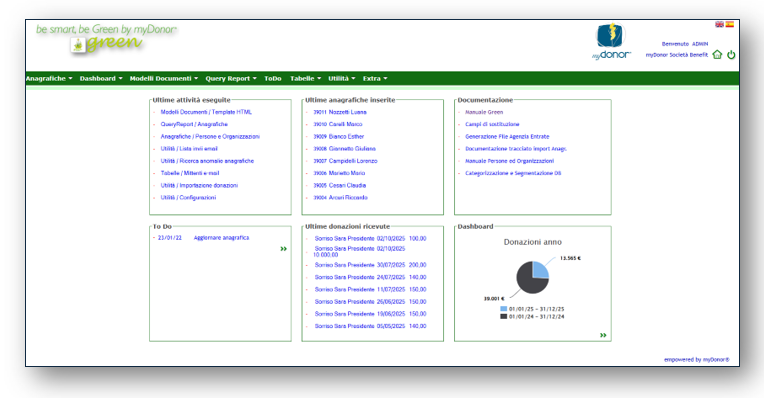764x398 pixels.
Task: Open the Manuale Green document
Action: [484, 112]
